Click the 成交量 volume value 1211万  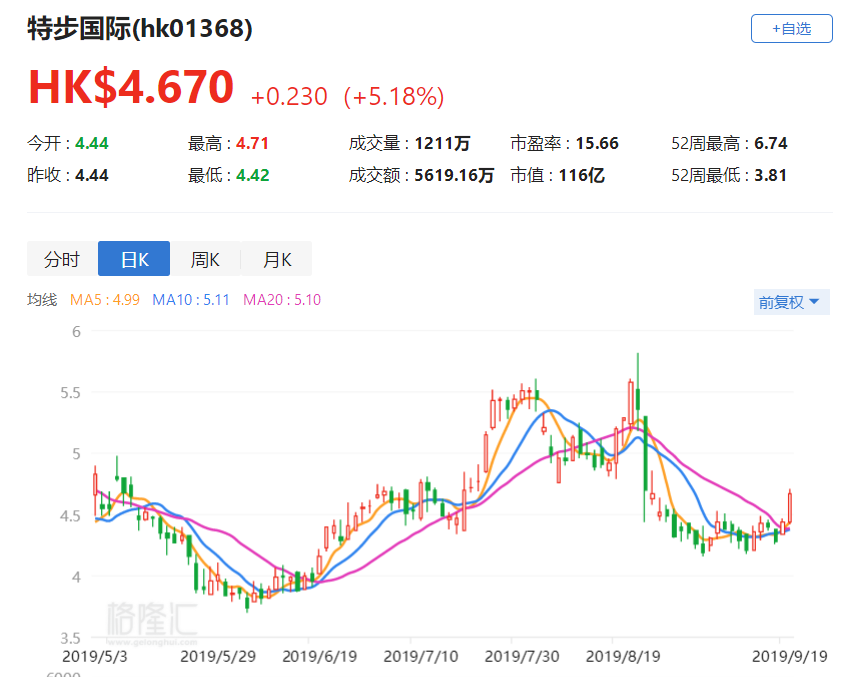[x=442, y=143]
